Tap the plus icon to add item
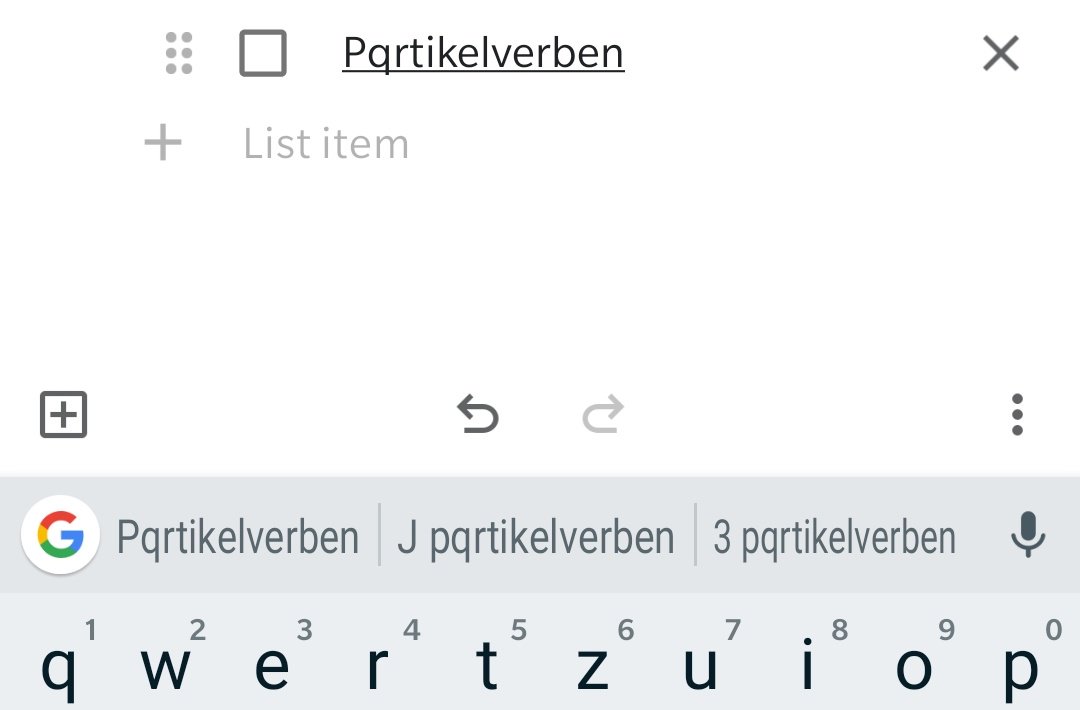Viewport: 1080px width, 710px height. 163,144
